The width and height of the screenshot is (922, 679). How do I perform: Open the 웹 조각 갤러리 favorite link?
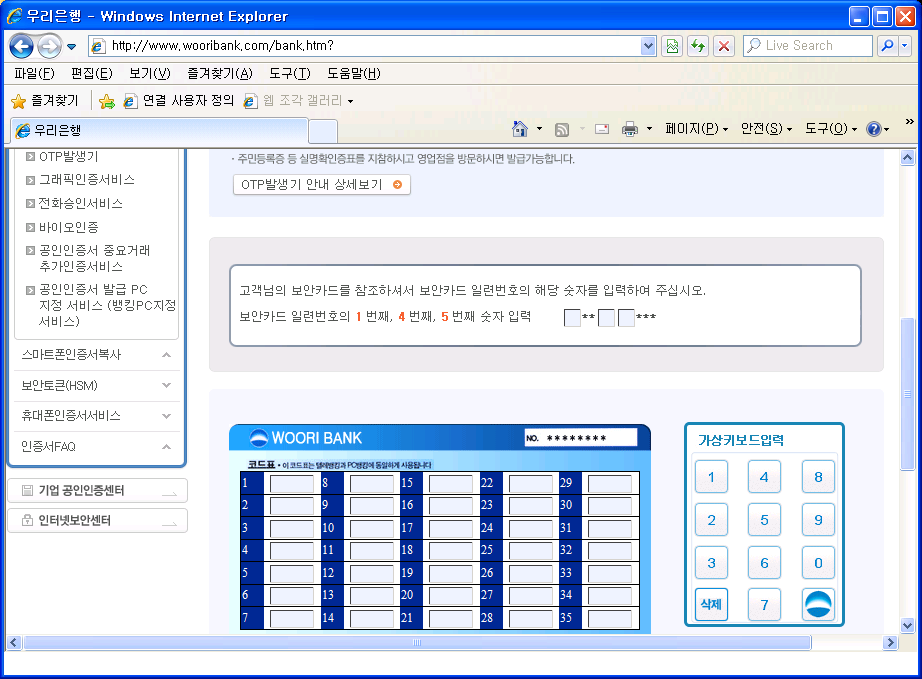(299, 101)
